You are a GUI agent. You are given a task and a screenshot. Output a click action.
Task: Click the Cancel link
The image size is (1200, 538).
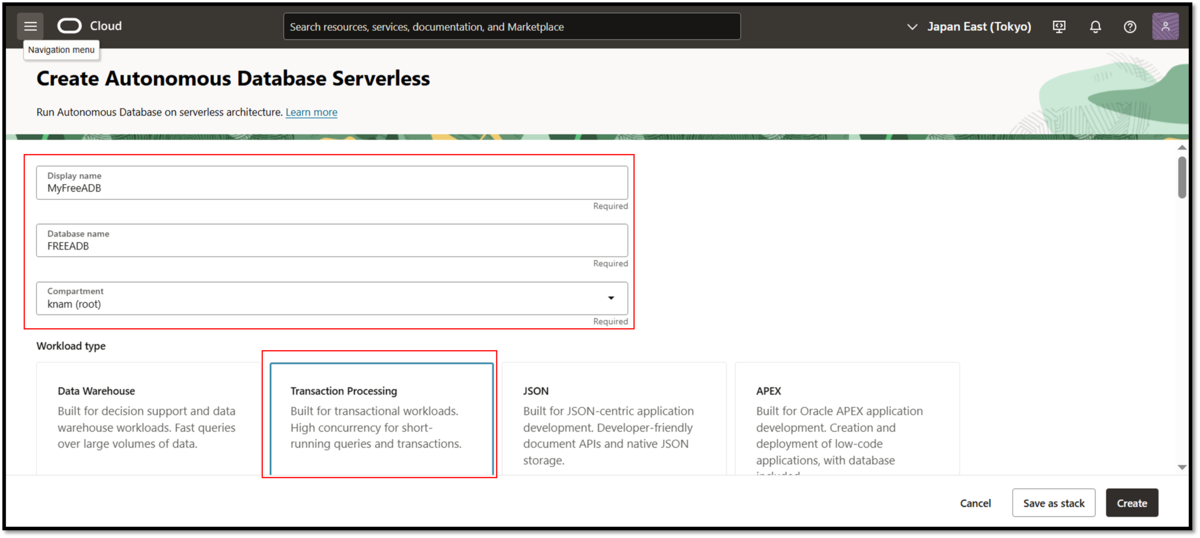click(975, 503)
